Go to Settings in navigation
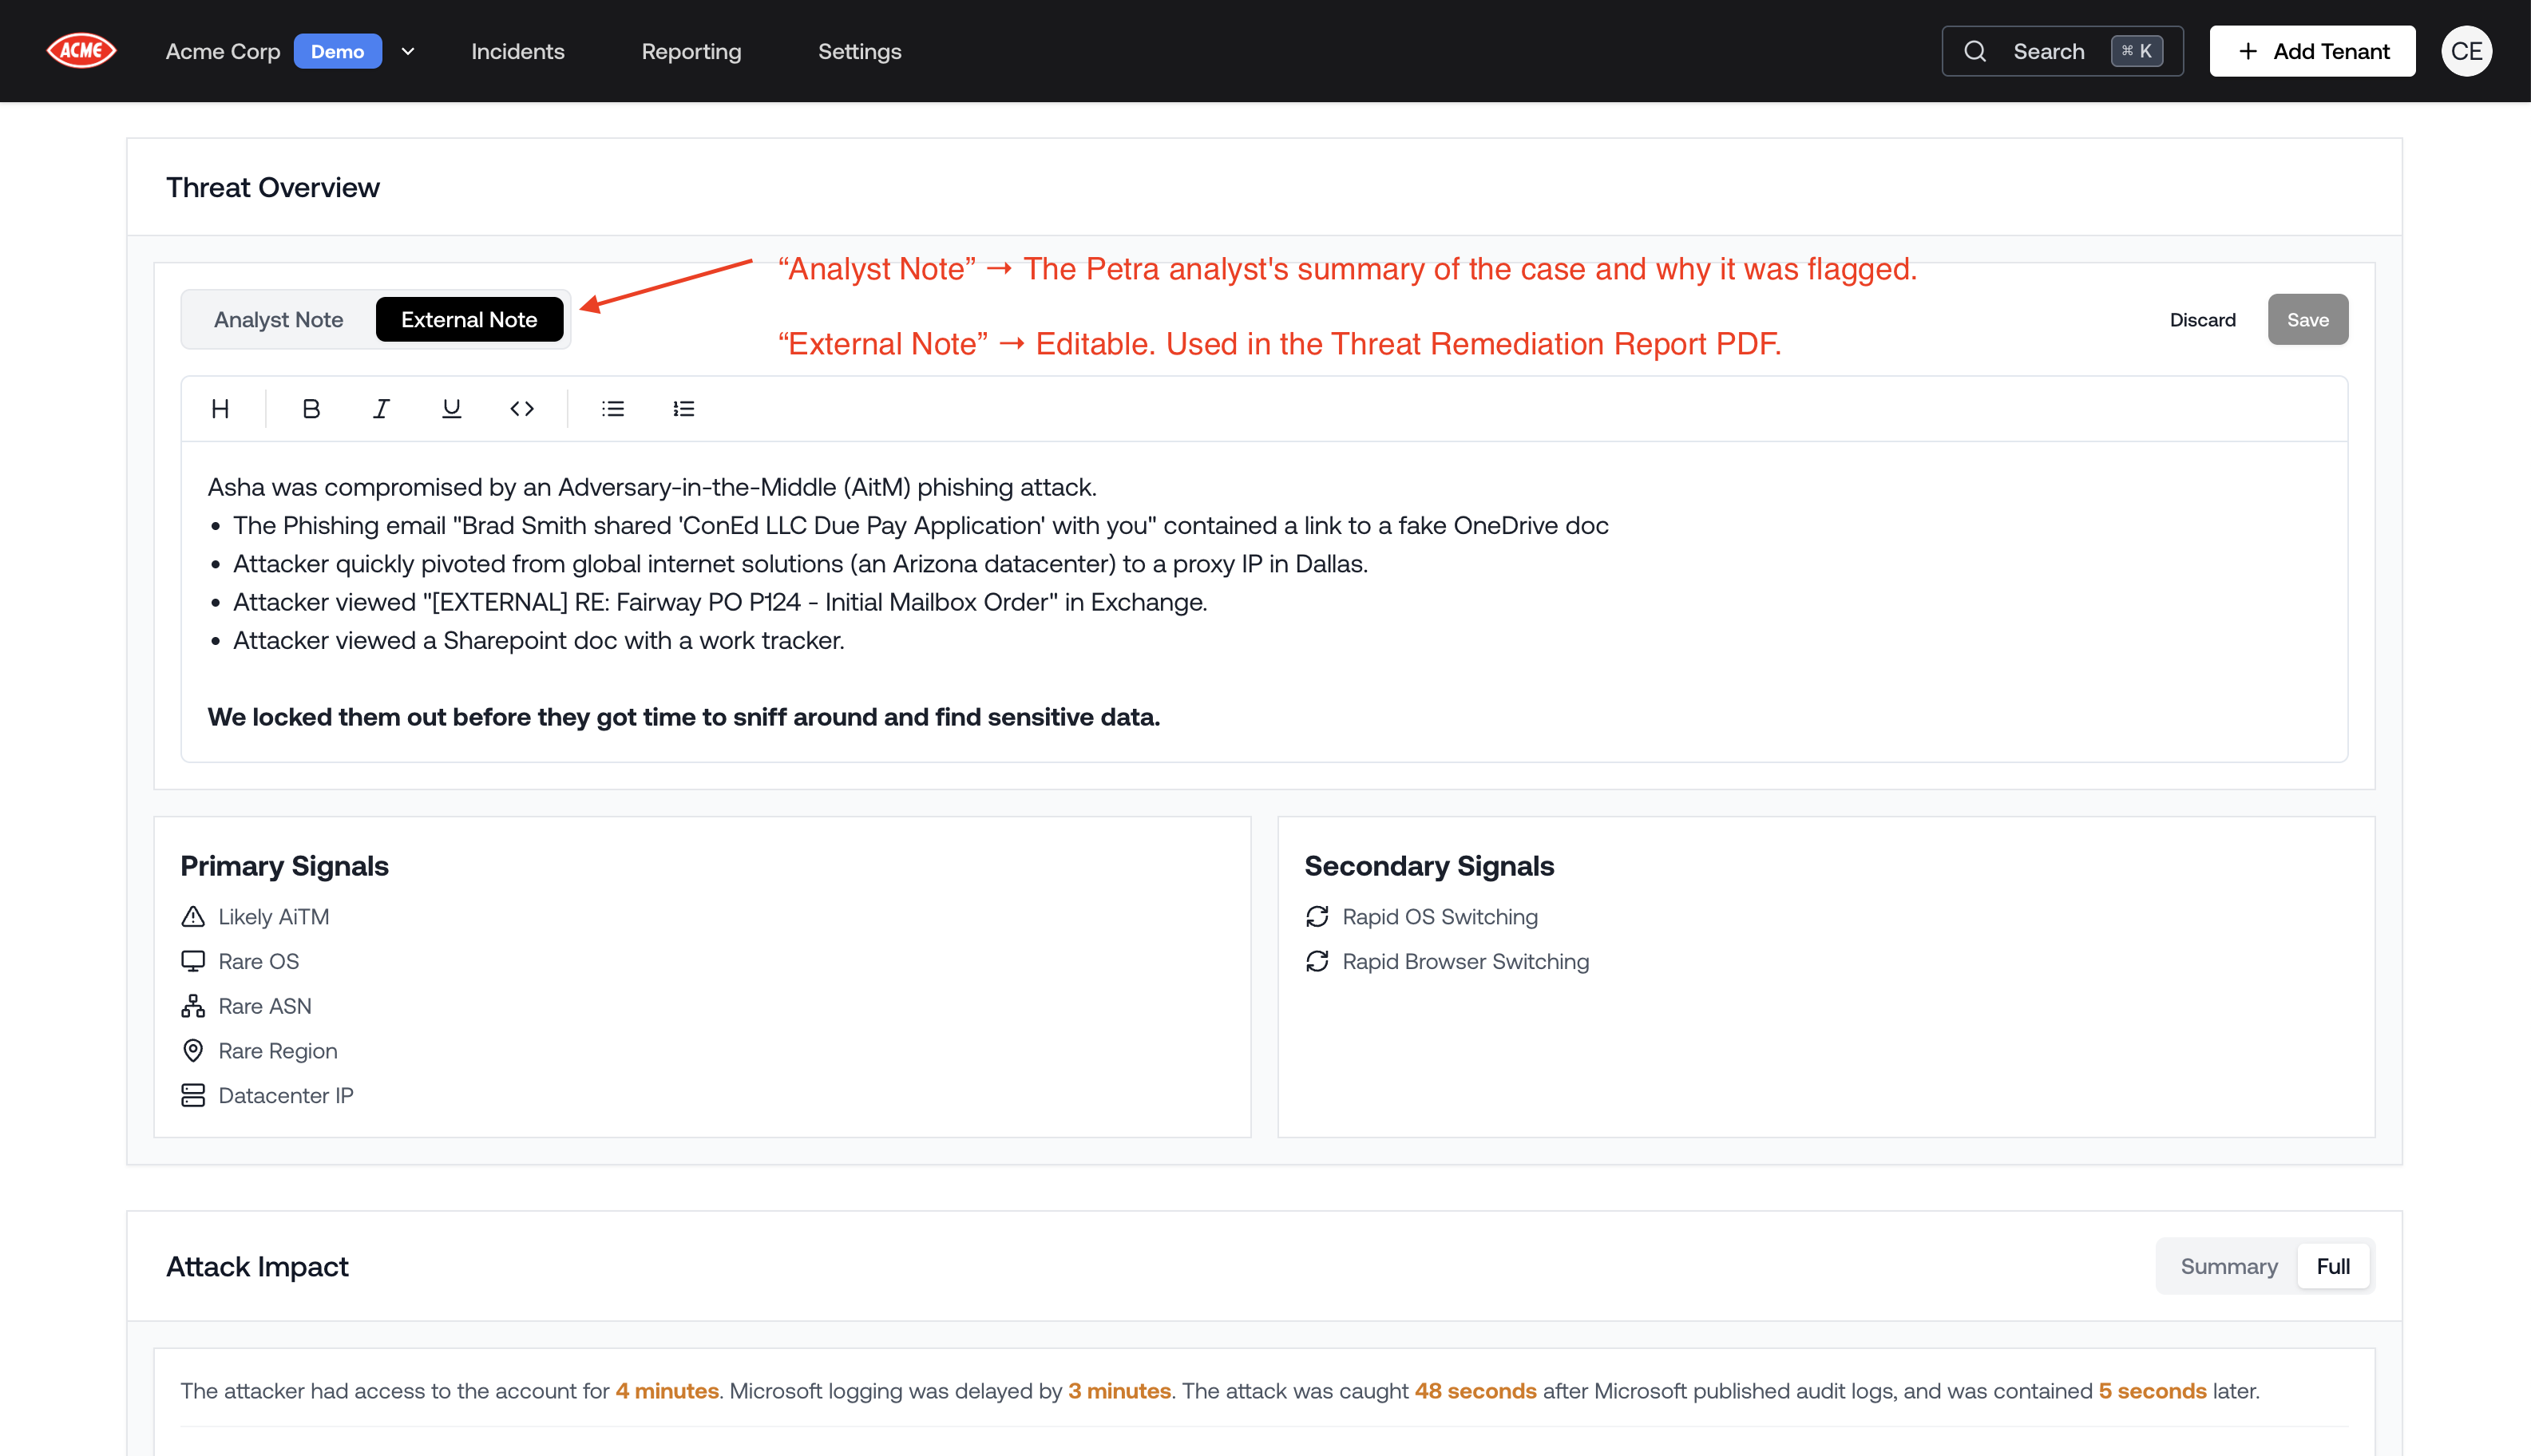Screen dimensions: 2531x1456 pos(859,51)
